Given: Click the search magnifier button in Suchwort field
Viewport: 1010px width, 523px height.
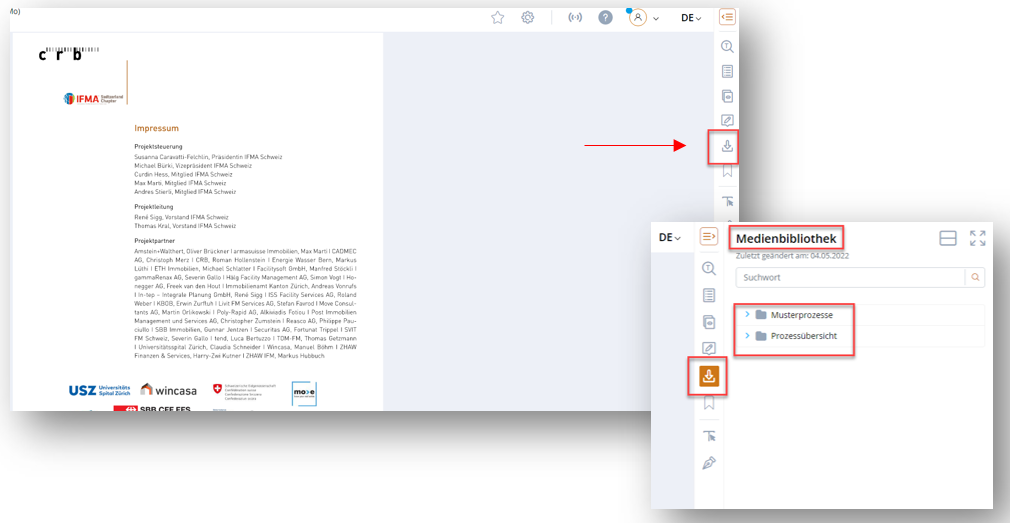Looking at the screenshot, I should tap(975, 278).
